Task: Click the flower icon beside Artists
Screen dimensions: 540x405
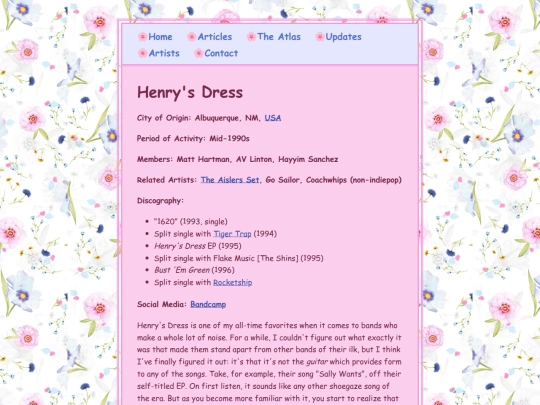Action: tap(143, 53)
